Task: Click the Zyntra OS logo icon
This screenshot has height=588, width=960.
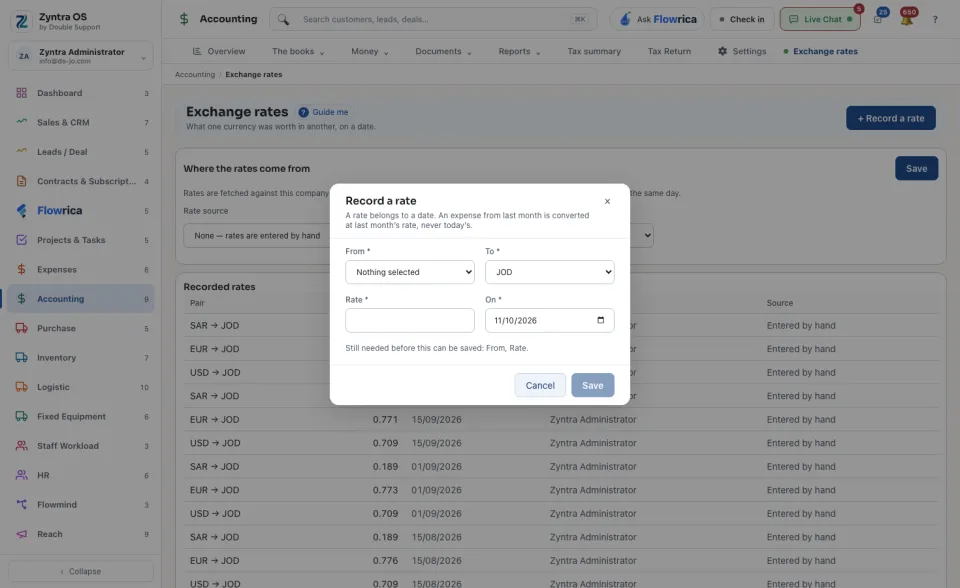Action: pyautogui.click(x=21, y=21)
